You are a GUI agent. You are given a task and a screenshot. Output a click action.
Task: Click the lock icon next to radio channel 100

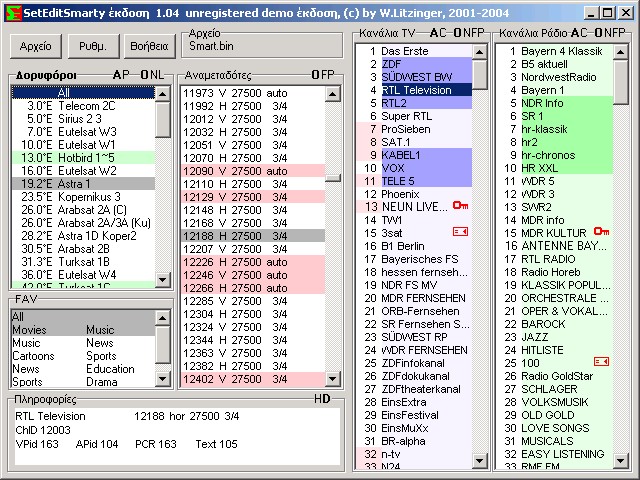click(601, 361)
